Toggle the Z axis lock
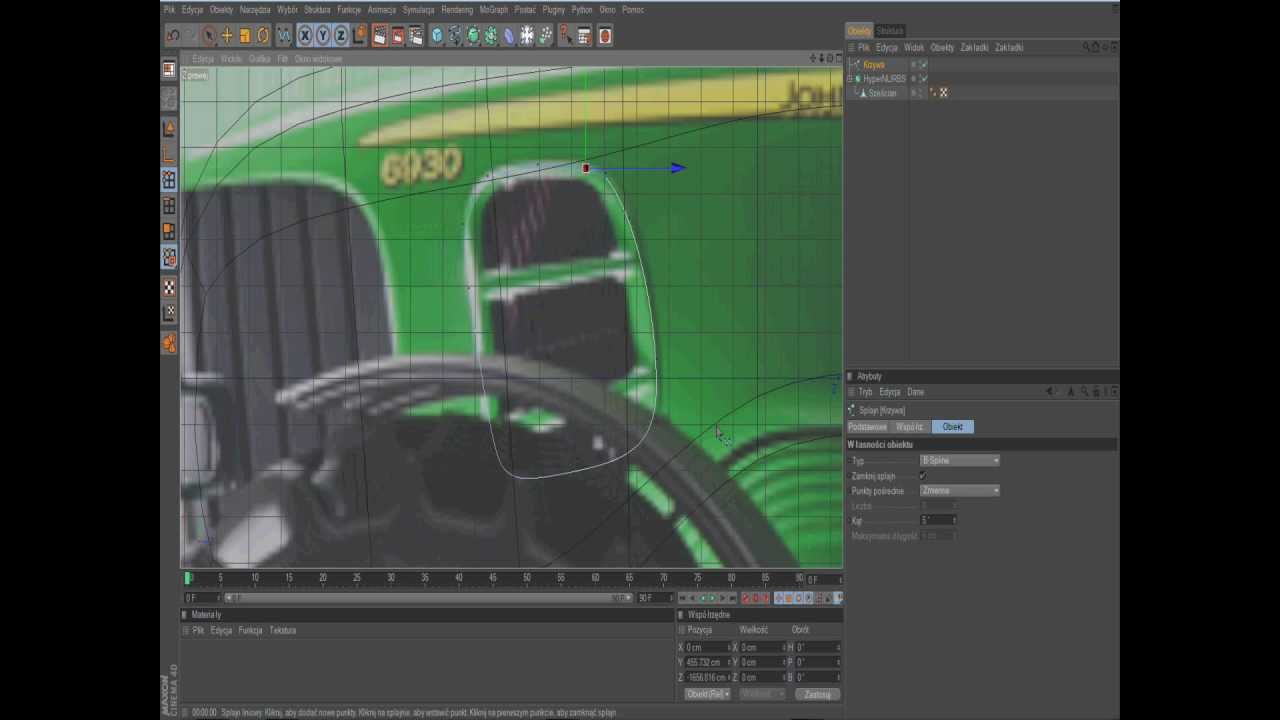 click(341, 36)
